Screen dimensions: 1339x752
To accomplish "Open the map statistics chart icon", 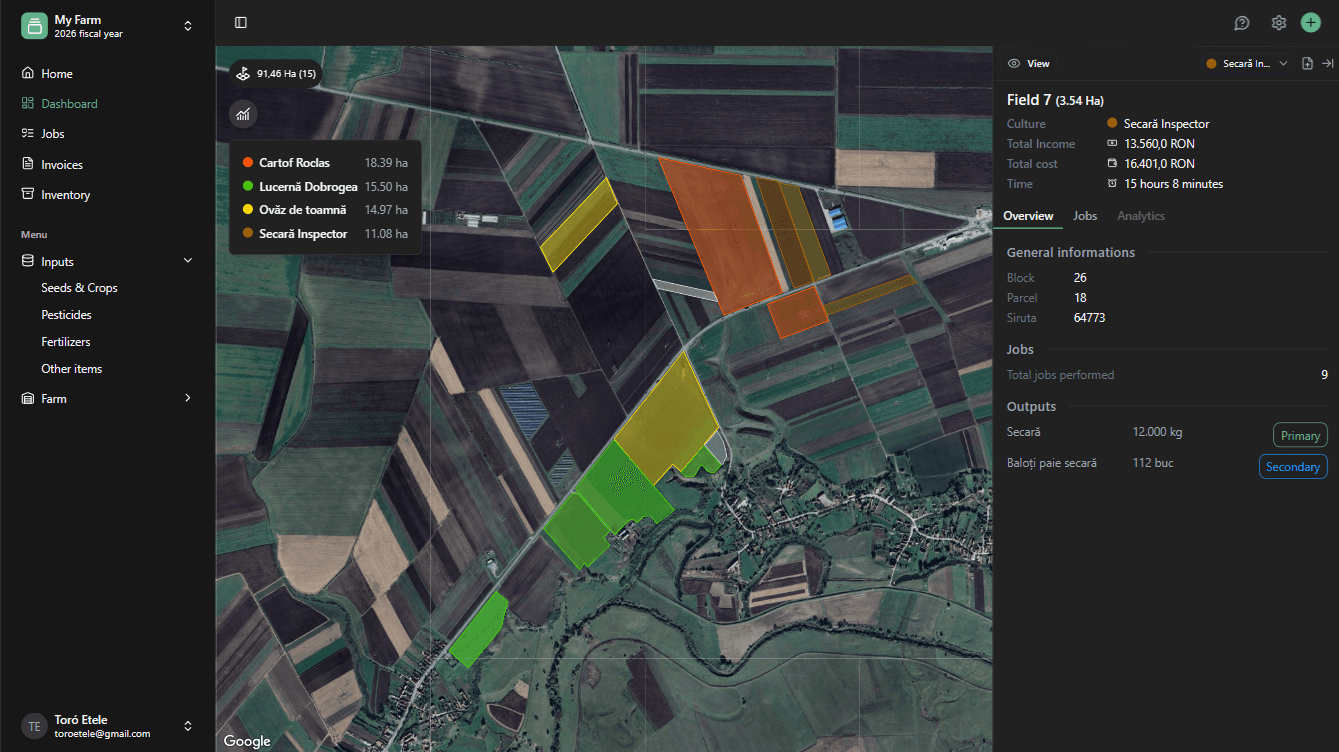I will tap(243, 114).
